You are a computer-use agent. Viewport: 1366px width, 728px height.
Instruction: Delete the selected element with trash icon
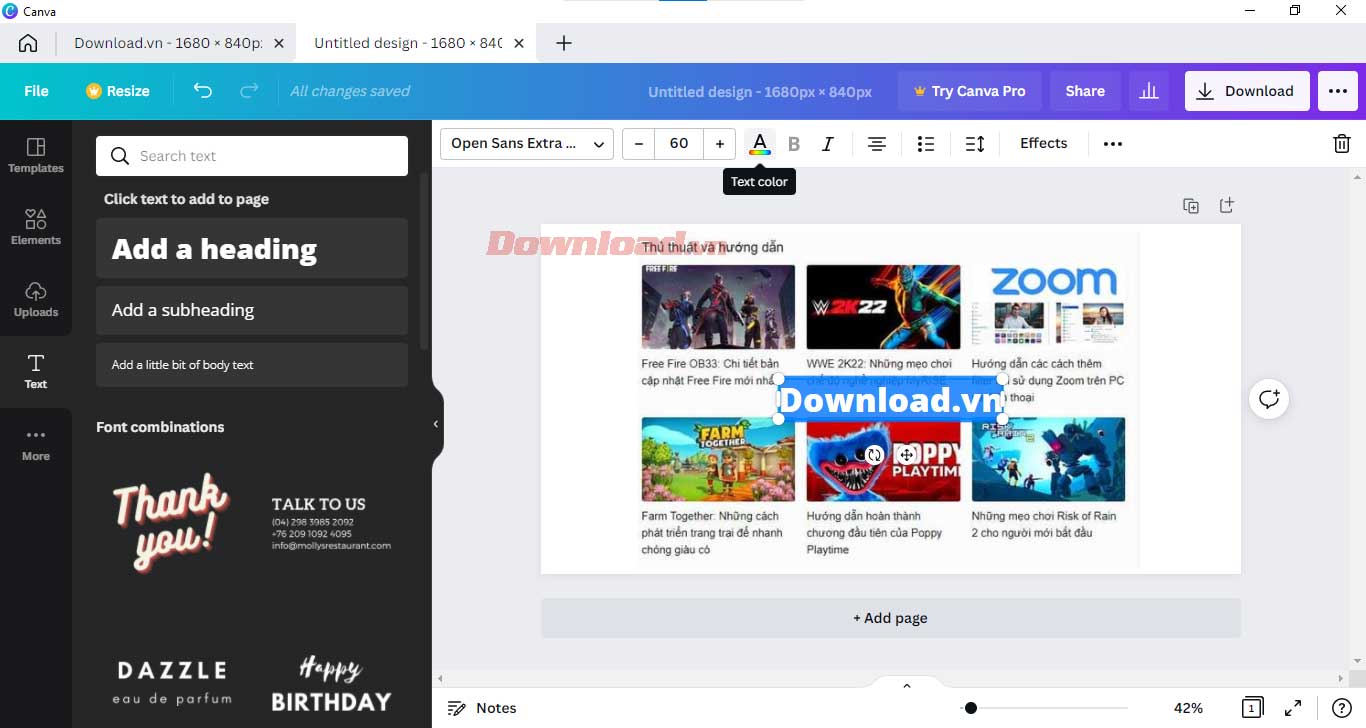[x=1342, y=144]
